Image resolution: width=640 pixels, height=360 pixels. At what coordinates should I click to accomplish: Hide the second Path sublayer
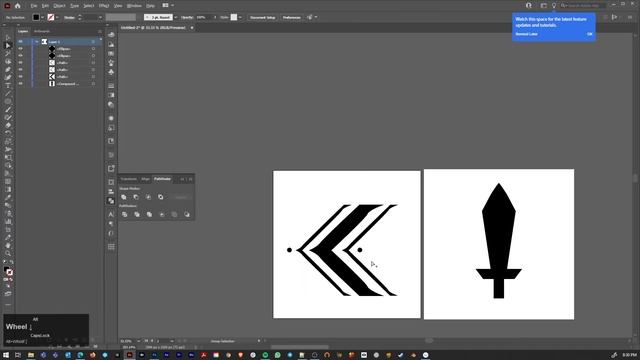20,69
